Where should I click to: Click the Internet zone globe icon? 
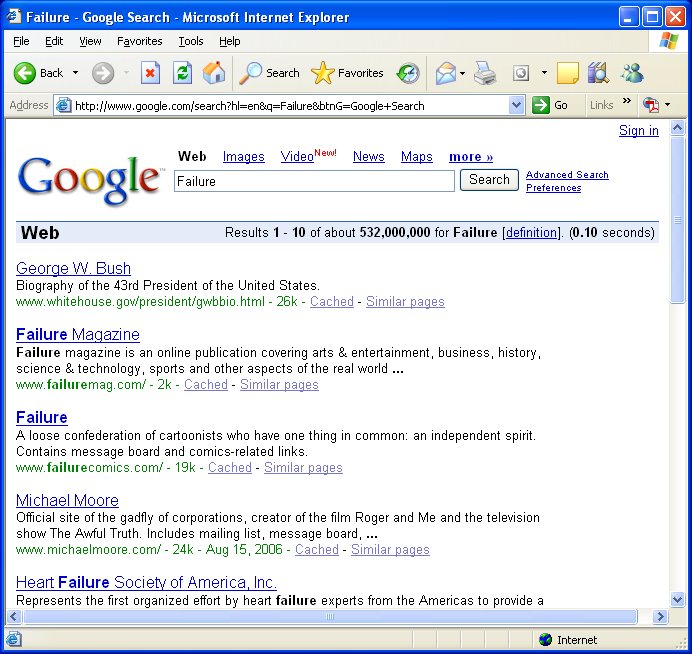point(546,639)
